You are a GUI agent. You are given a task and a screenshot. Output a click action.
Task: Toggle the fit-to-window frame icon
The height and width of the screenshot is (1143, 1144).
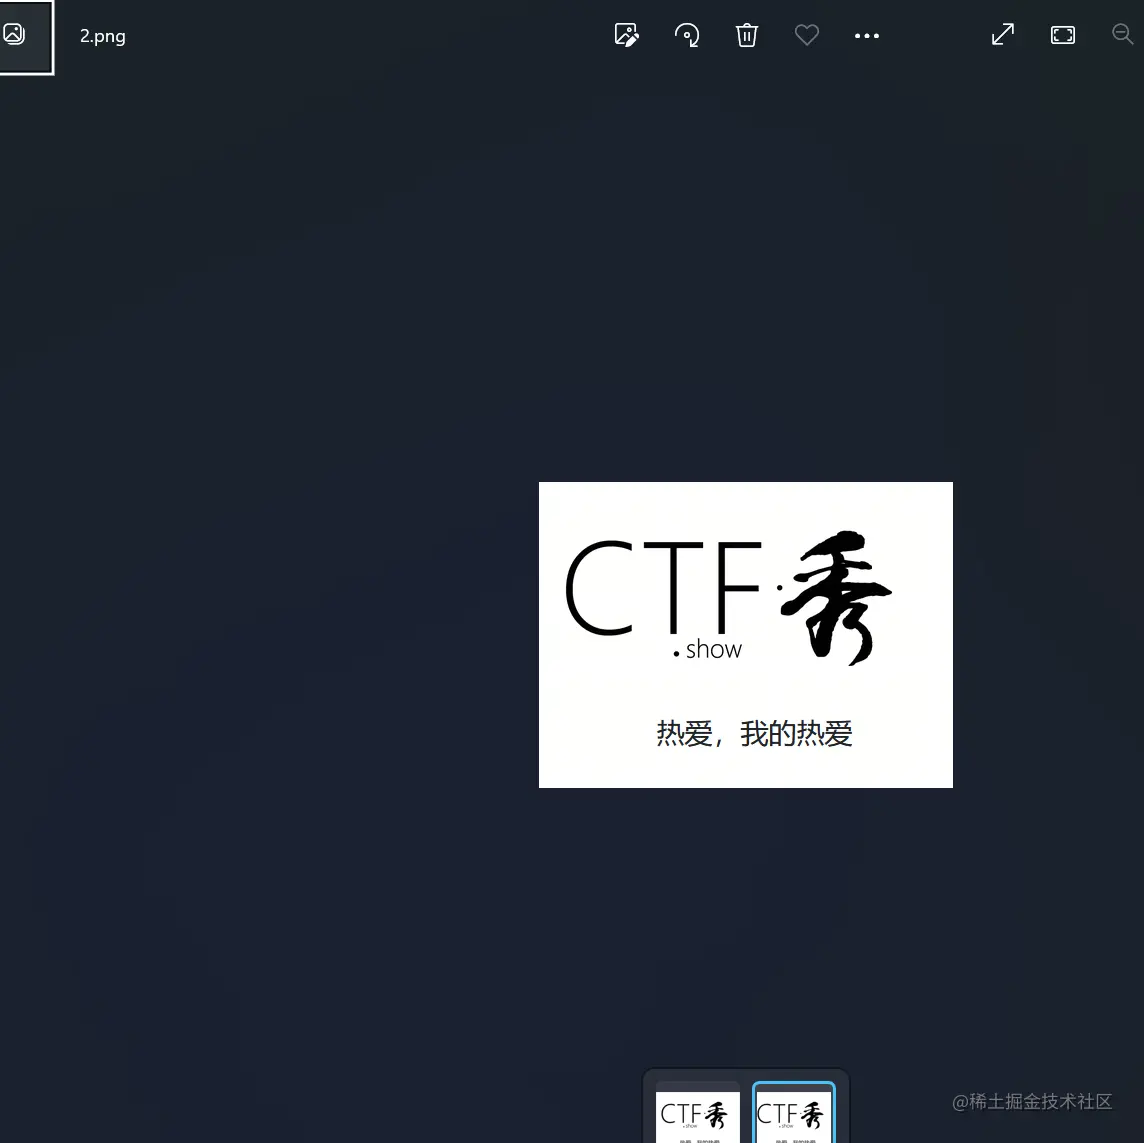[1063, 35]
